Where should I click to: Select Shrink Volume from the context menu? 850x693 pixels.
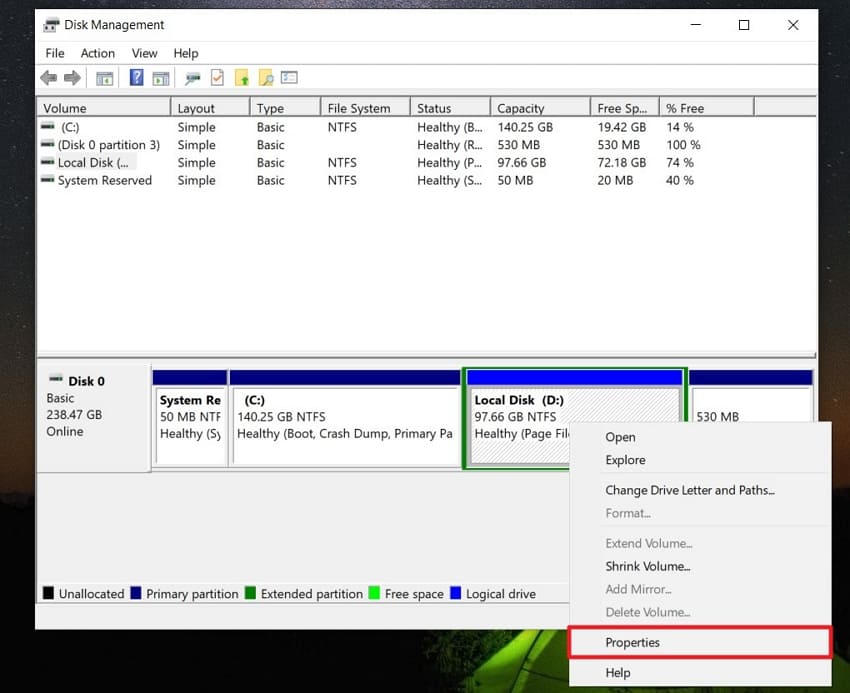647,566
